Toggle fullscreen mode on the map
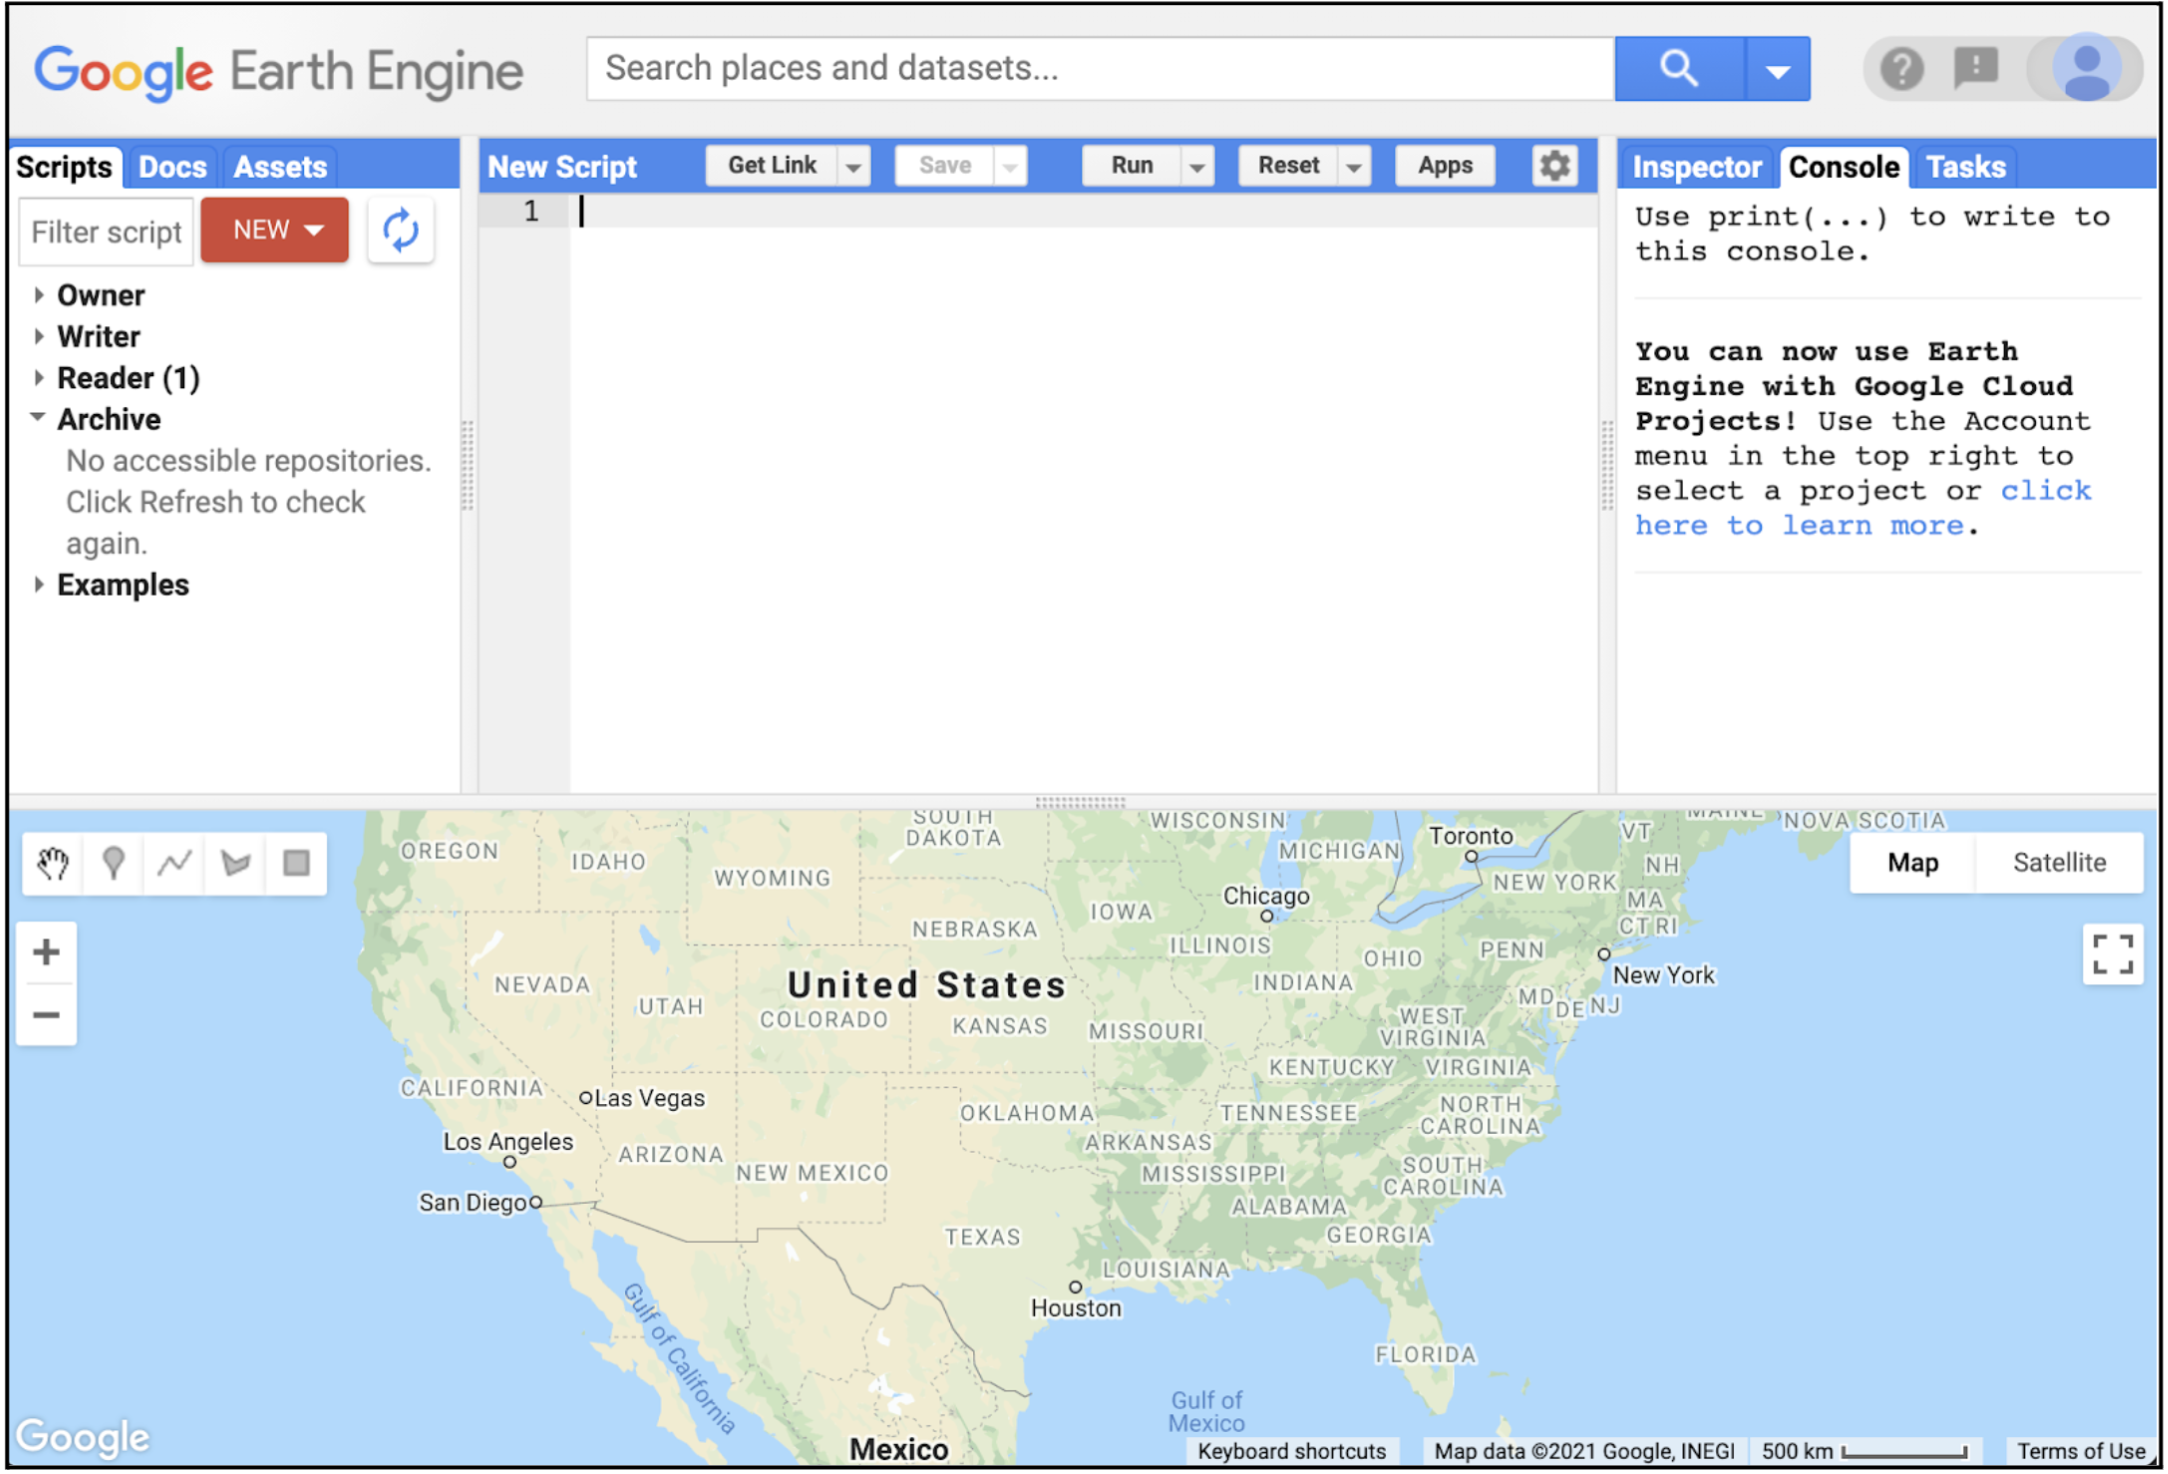Image resolution: width=2168 pixels, height=1474 pixels. click(2113, 955)
